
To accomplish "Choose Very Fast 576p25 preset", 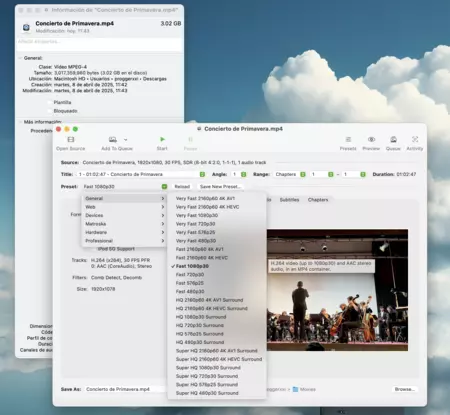I will coord(217,232).
